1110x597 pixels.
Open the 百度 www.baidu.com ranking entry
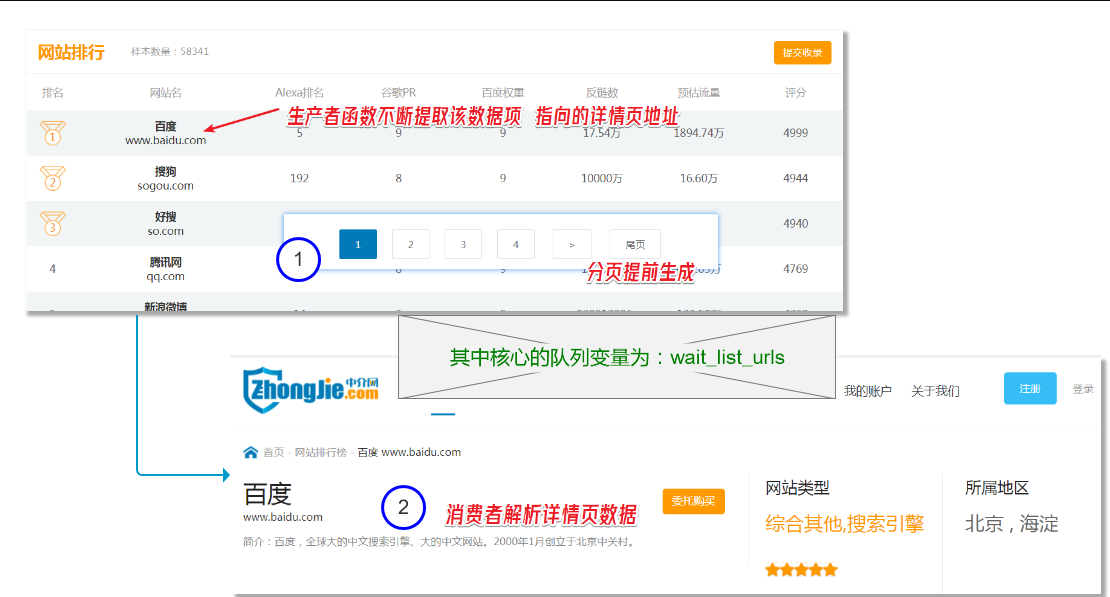coord(166,133)
